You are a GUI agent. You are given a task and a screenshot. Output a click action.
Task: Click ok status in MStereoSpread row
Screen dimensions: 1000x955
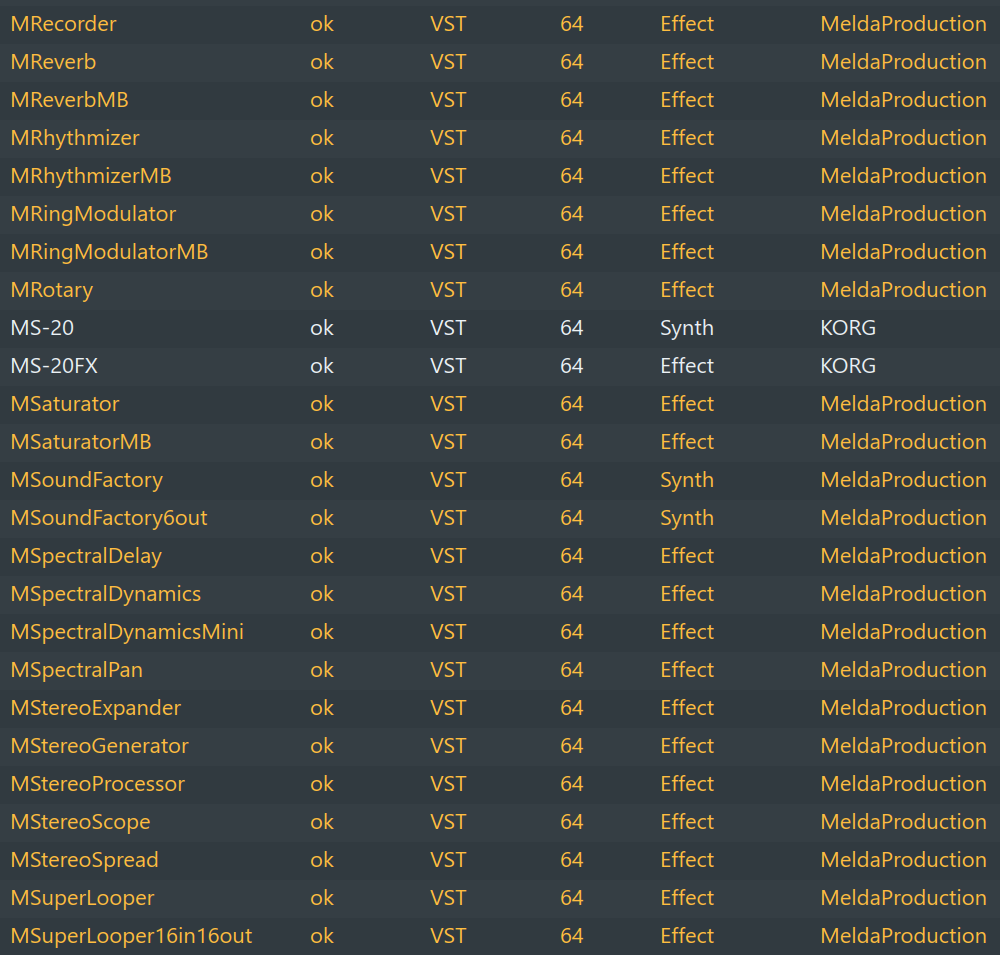pos(322,860)
